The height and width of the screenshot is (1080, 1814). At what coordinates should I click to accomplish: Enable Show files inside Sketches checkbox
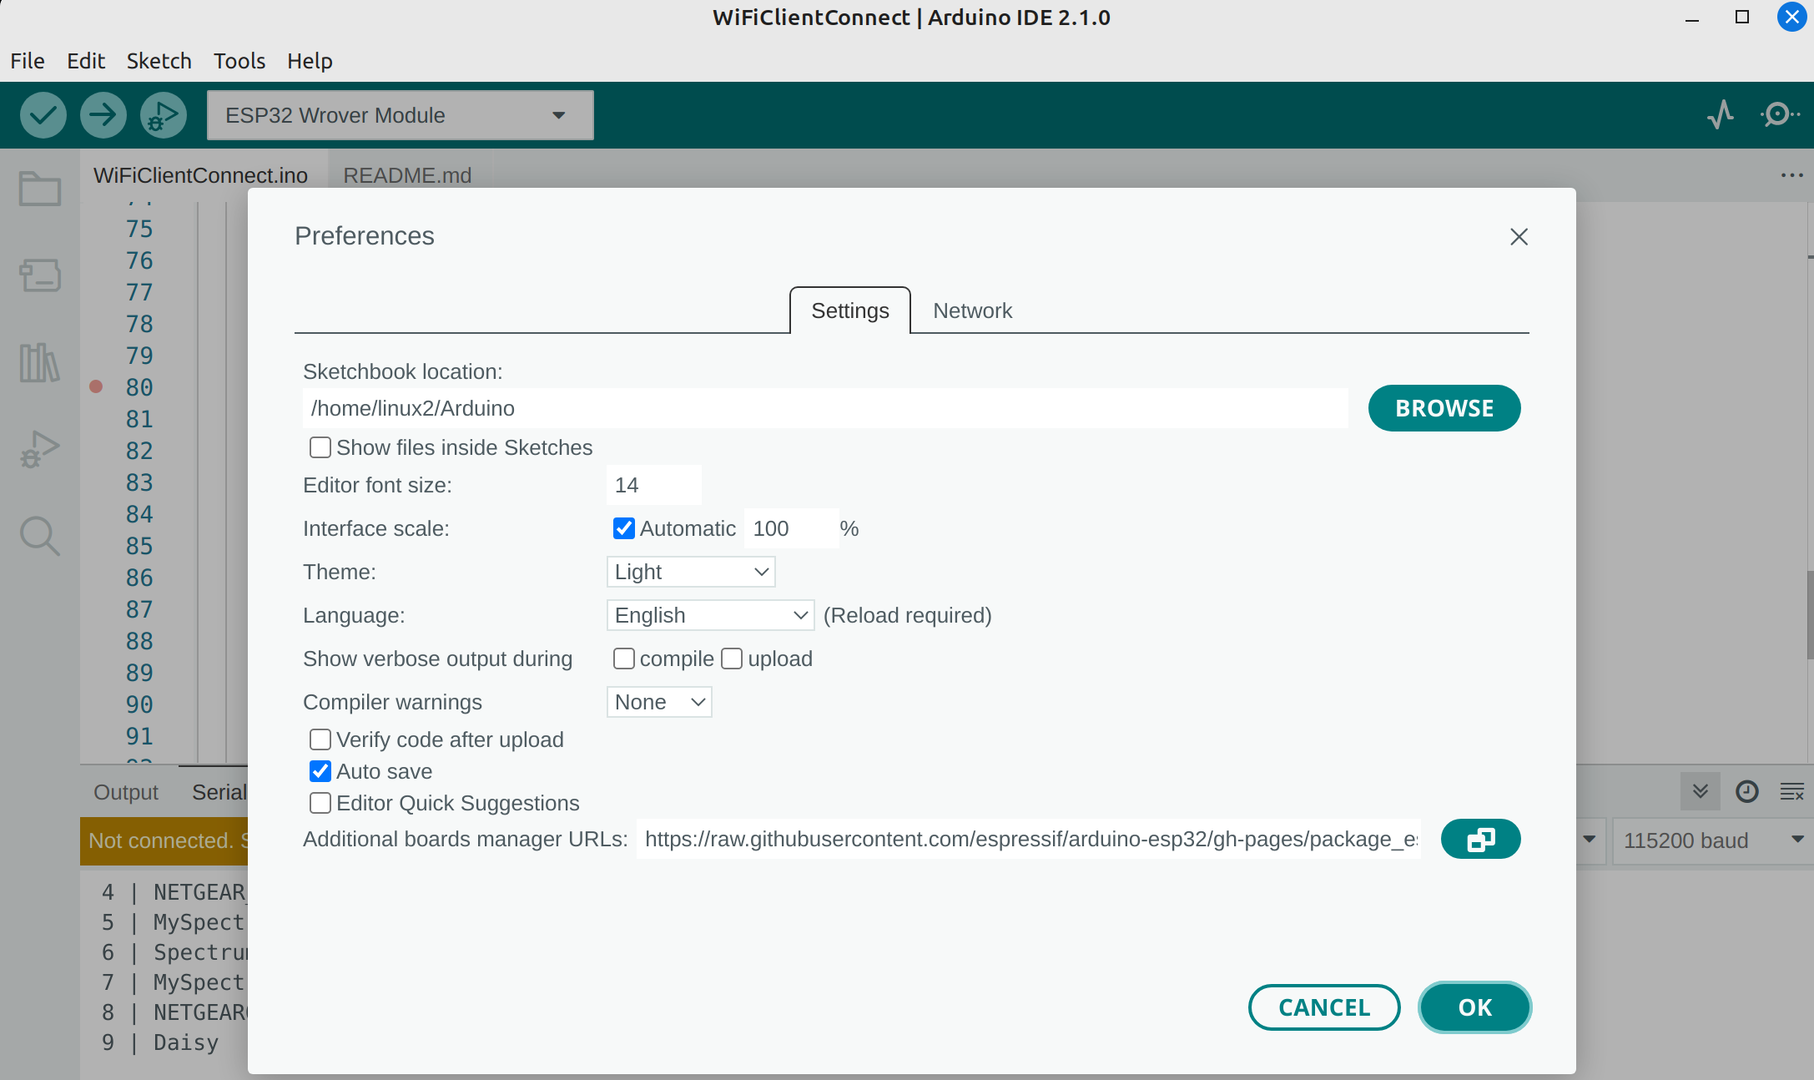pos(320,447)
